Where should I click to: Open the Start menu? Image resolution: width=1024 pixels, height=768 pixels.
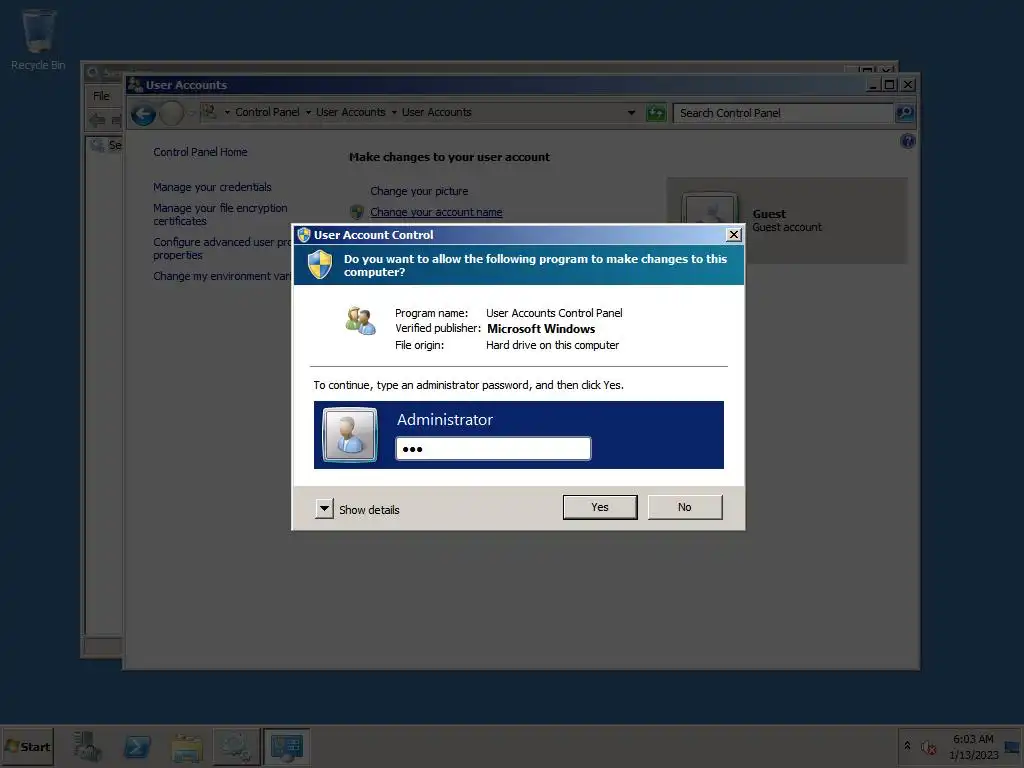click(27, 746)
